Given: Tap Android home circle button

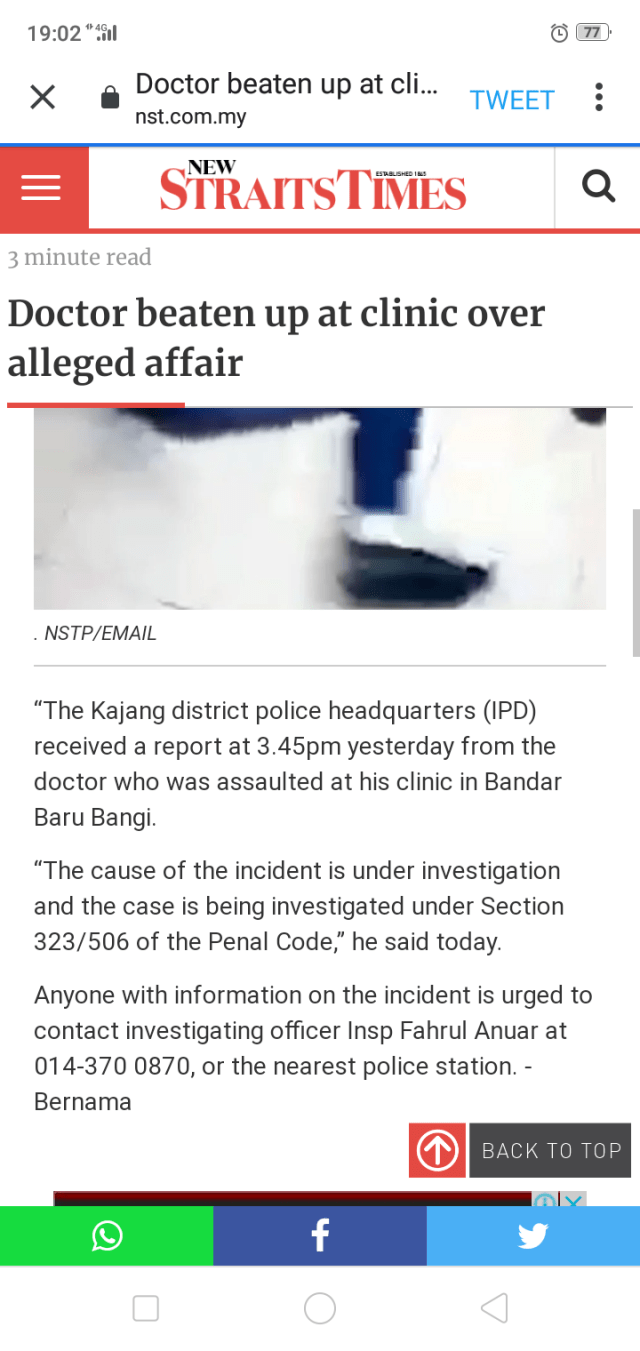Looking at the screenshot, I should pos(320,1308).
